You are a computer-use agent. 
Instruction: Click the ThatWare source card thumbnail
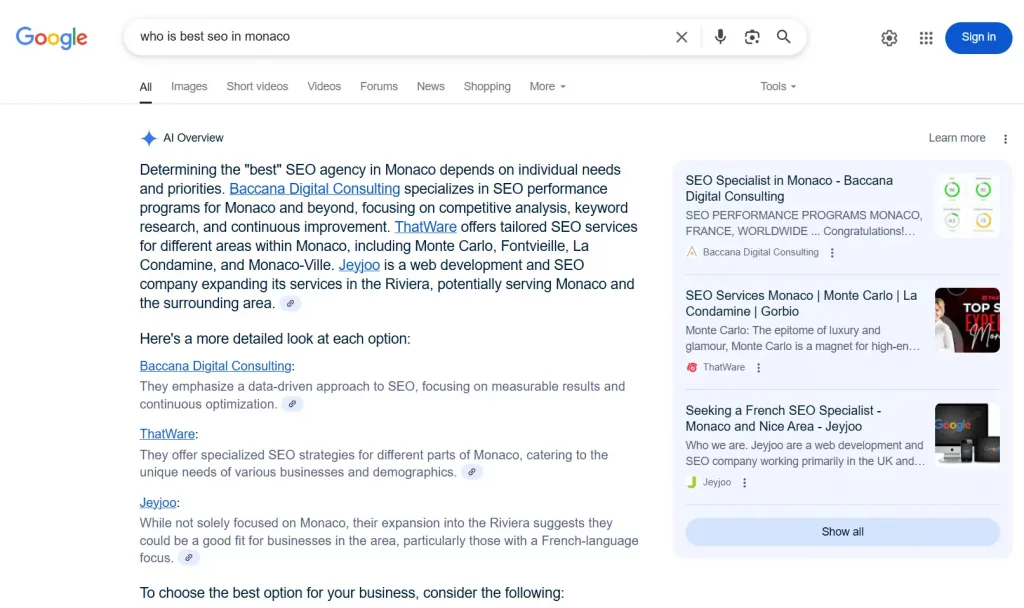coord(967,320)
